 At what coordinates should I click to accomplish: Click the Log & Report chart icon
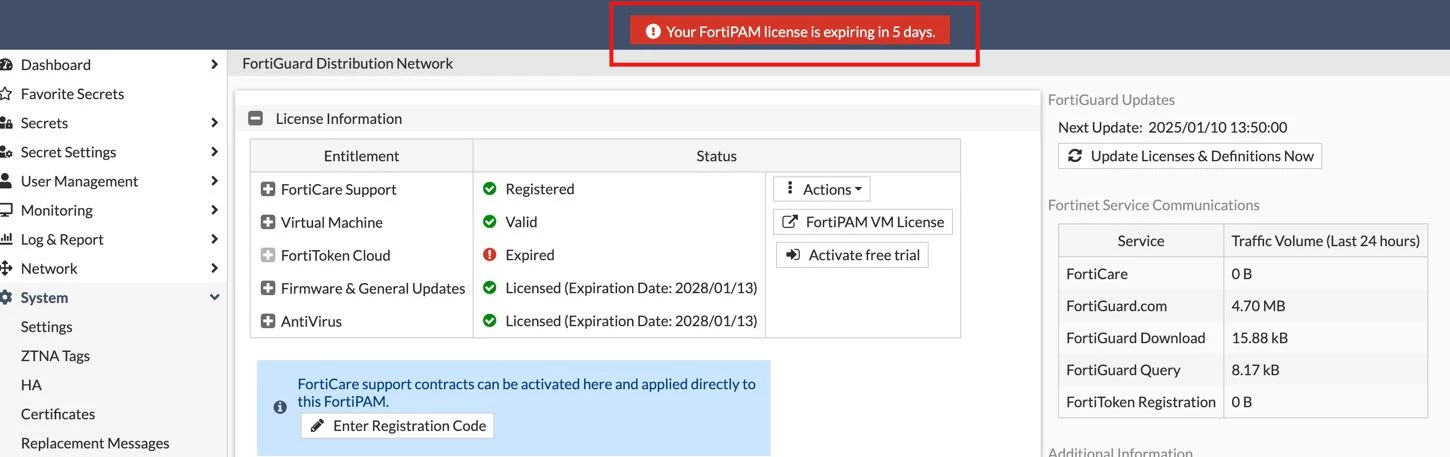[5, 239]
